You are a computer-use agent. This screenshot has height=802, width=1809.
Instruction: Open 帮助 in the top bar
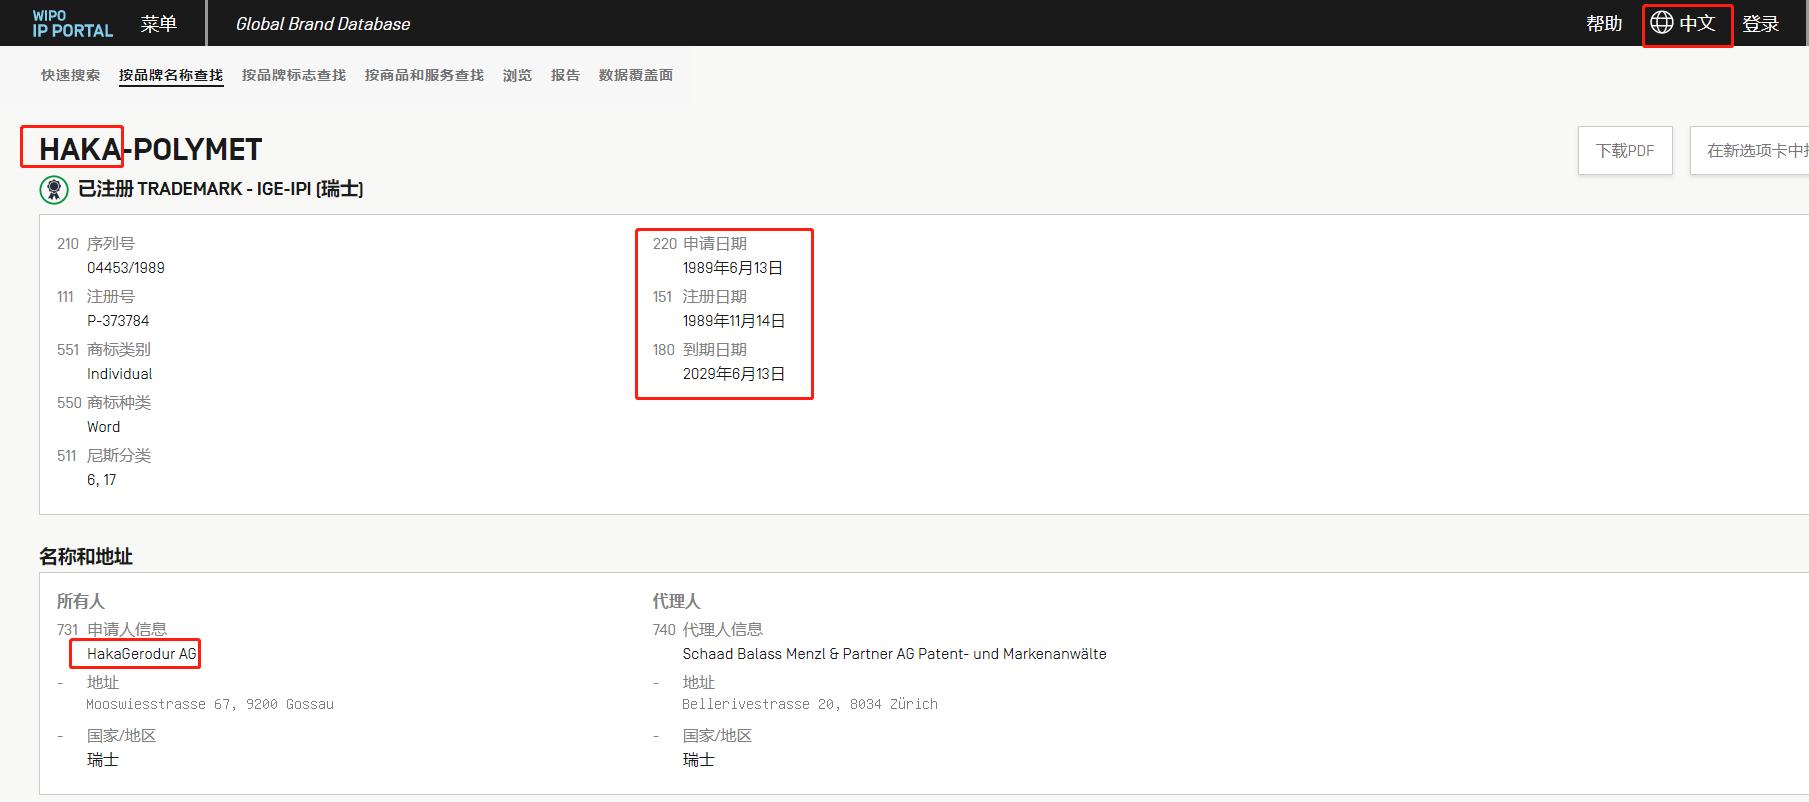(1604, 23)
